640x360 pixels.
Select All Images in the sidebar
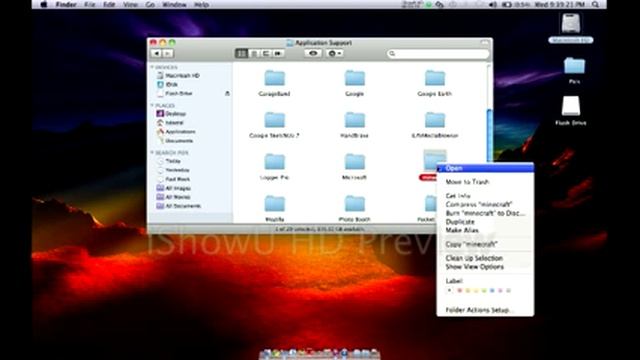[174, 188]
